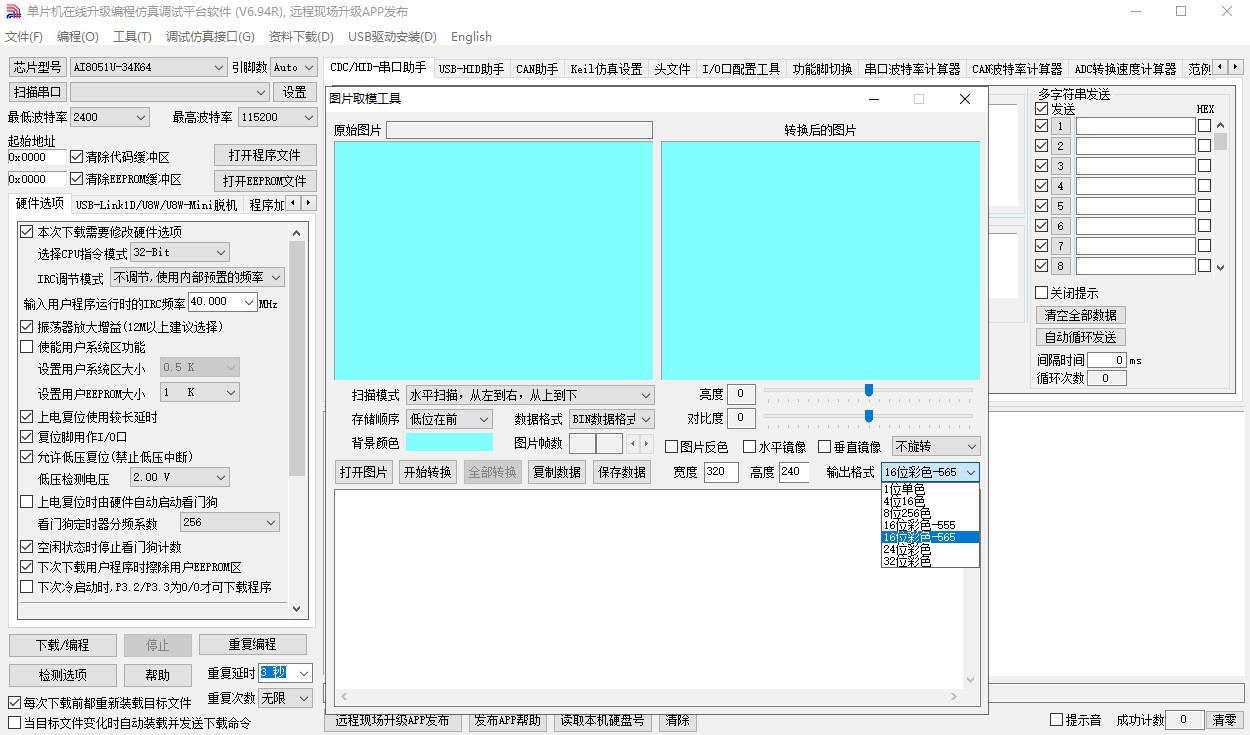This screenshot has height=735, width=1250.
Task: Click 复制数据 button
Action: pos(557,472)
